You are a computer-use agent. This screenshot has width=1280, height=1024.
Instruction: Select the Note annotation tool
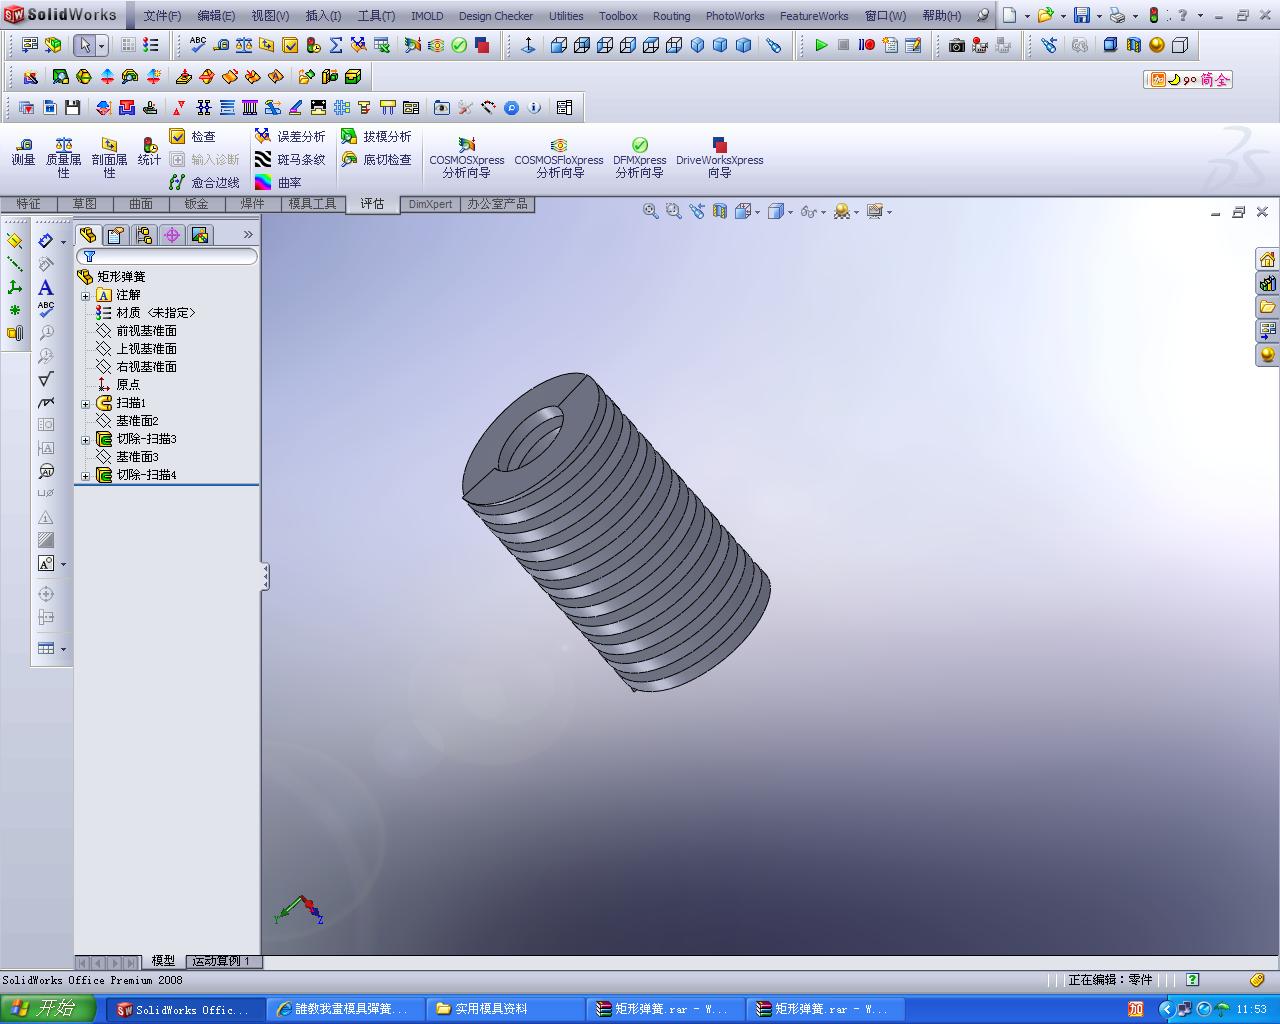46,287
